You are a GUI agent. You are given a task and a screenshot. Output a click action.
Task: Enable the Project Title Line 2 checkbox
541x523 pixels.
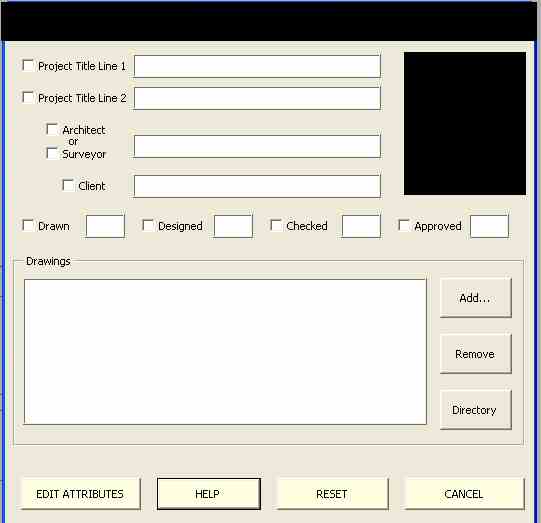point(28,97)
